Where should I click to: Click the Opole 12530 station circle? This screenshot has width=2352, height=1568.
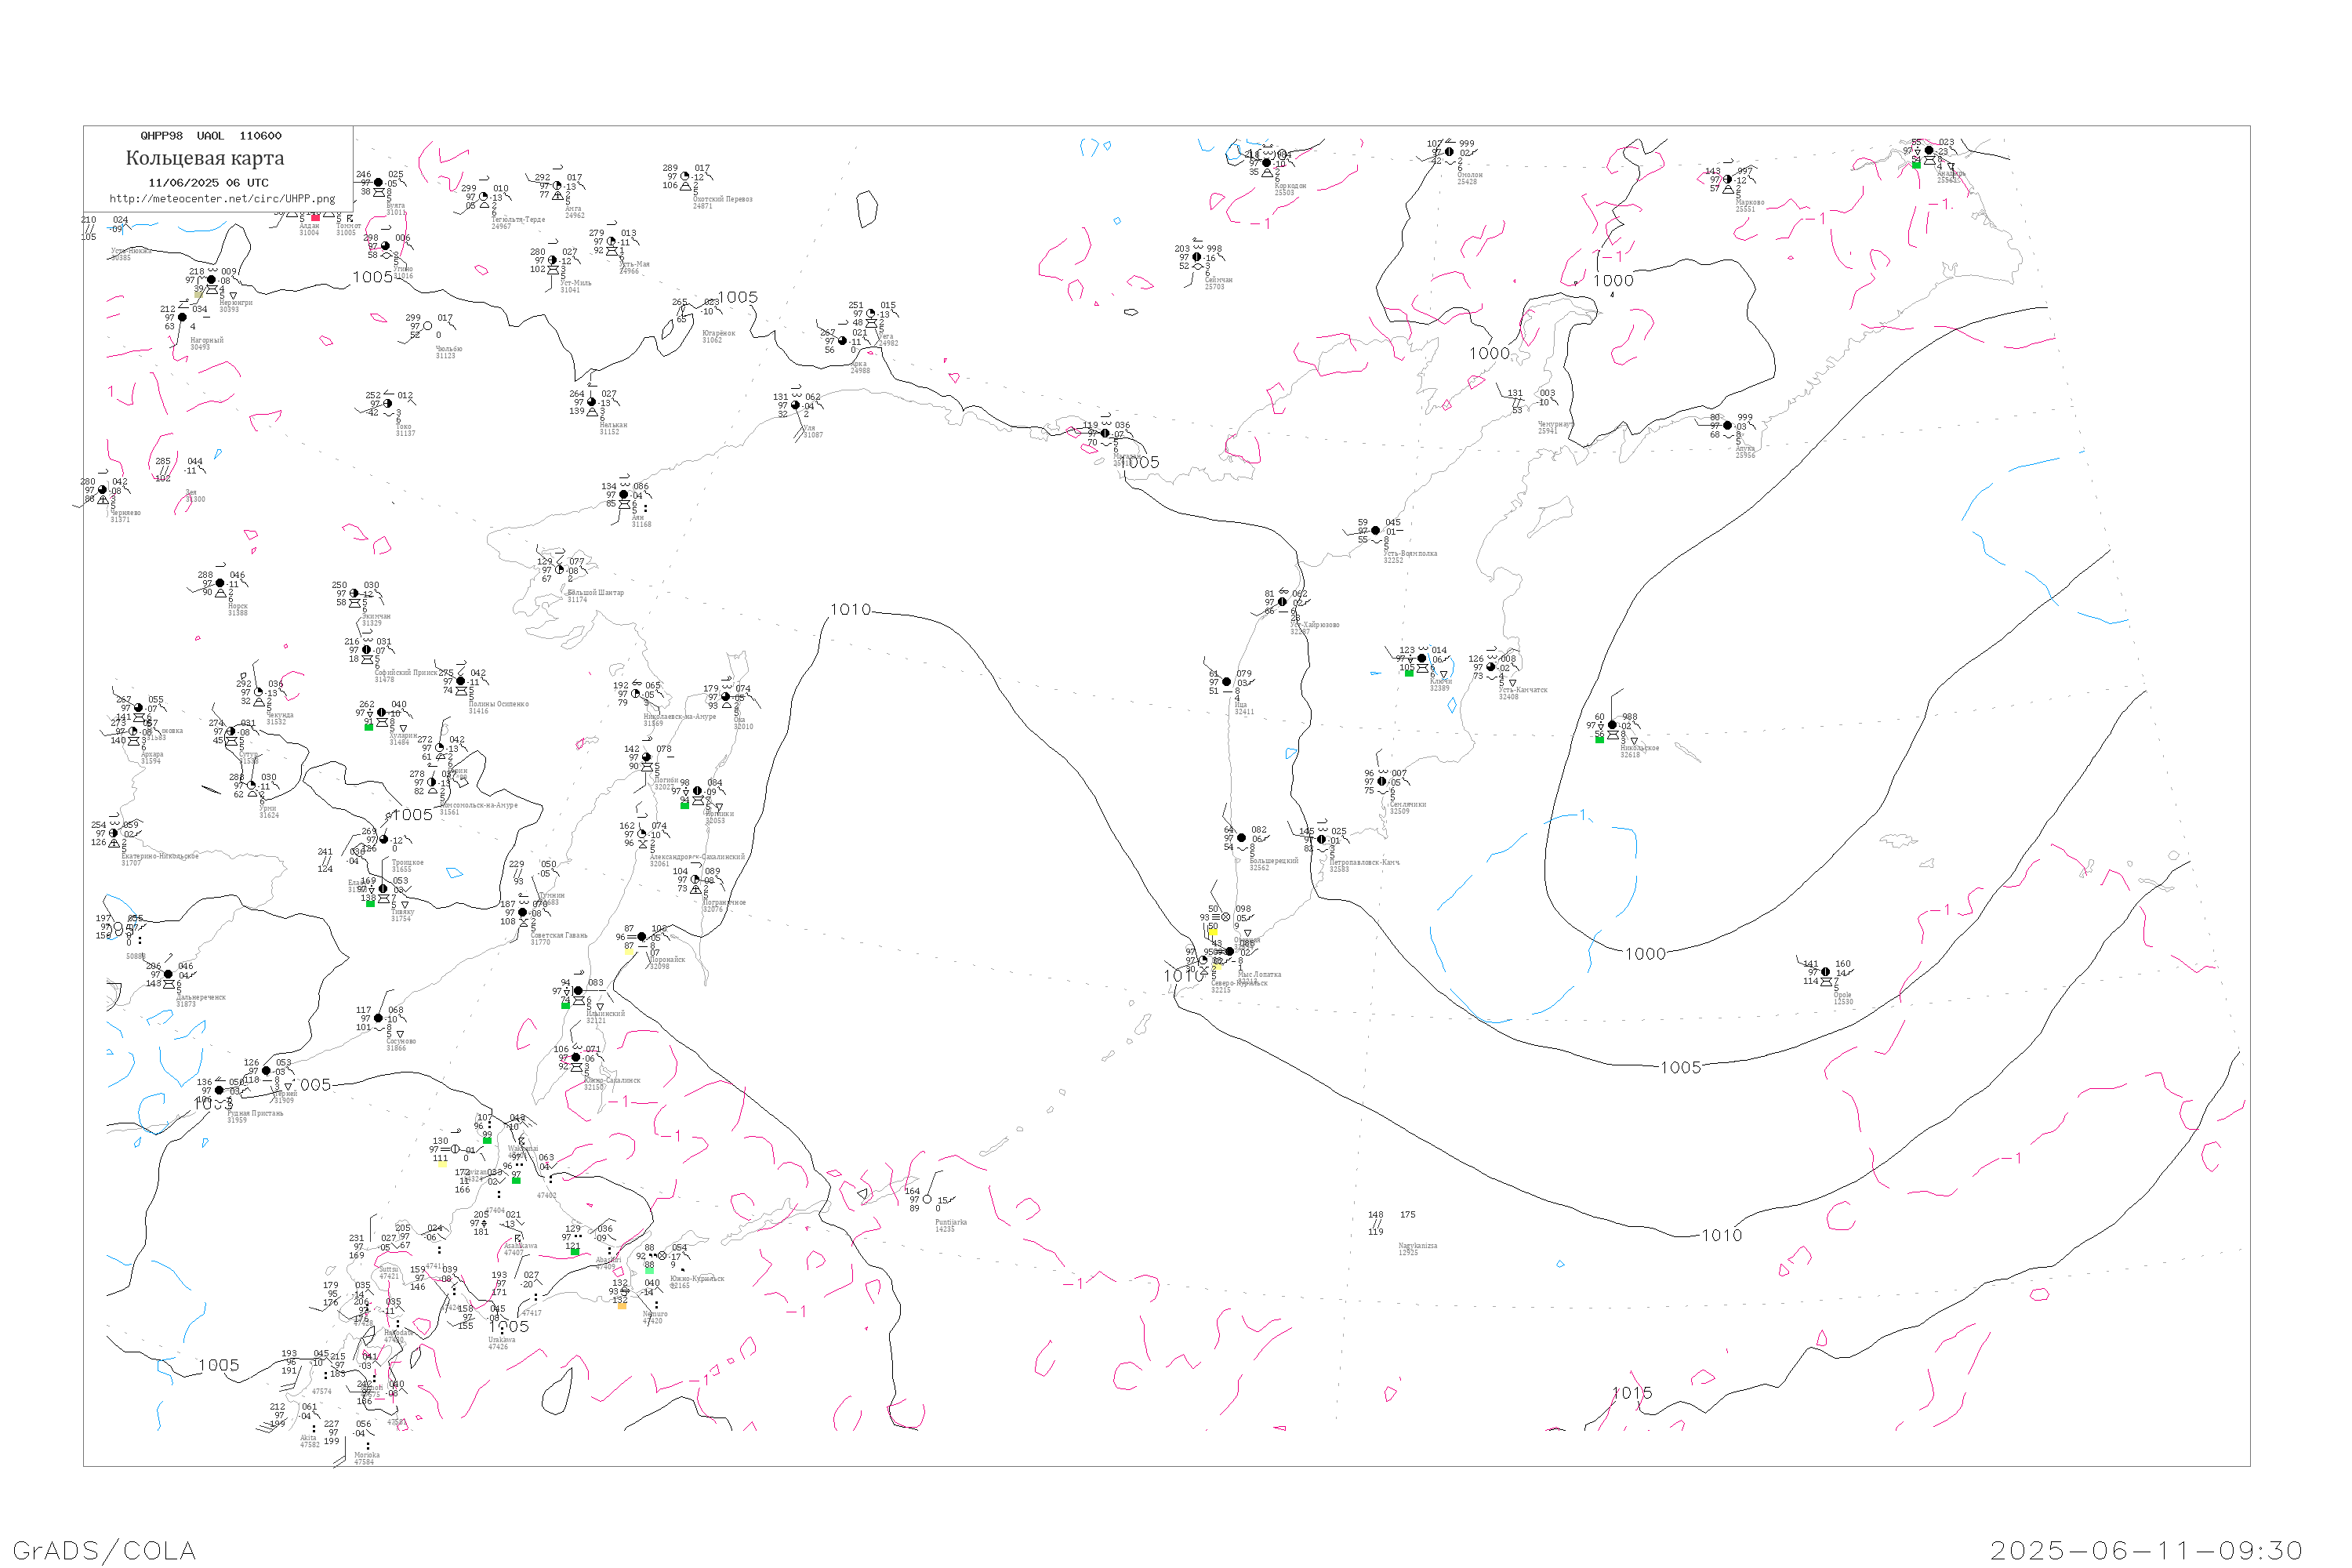(x=1826, y=972)
